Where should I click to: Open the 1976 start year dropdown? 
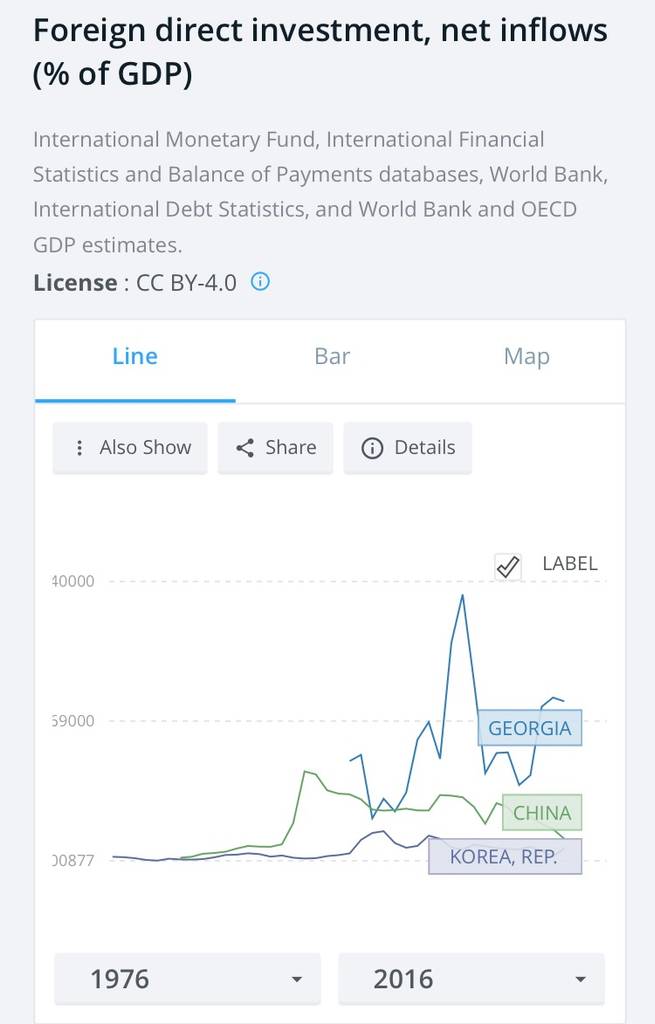coord(187,978)
